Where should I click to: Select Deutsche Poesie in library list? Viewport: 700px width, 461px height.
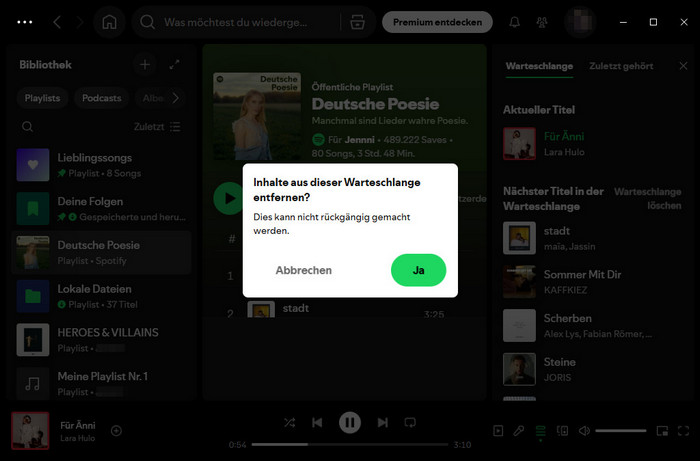(102, 253)
